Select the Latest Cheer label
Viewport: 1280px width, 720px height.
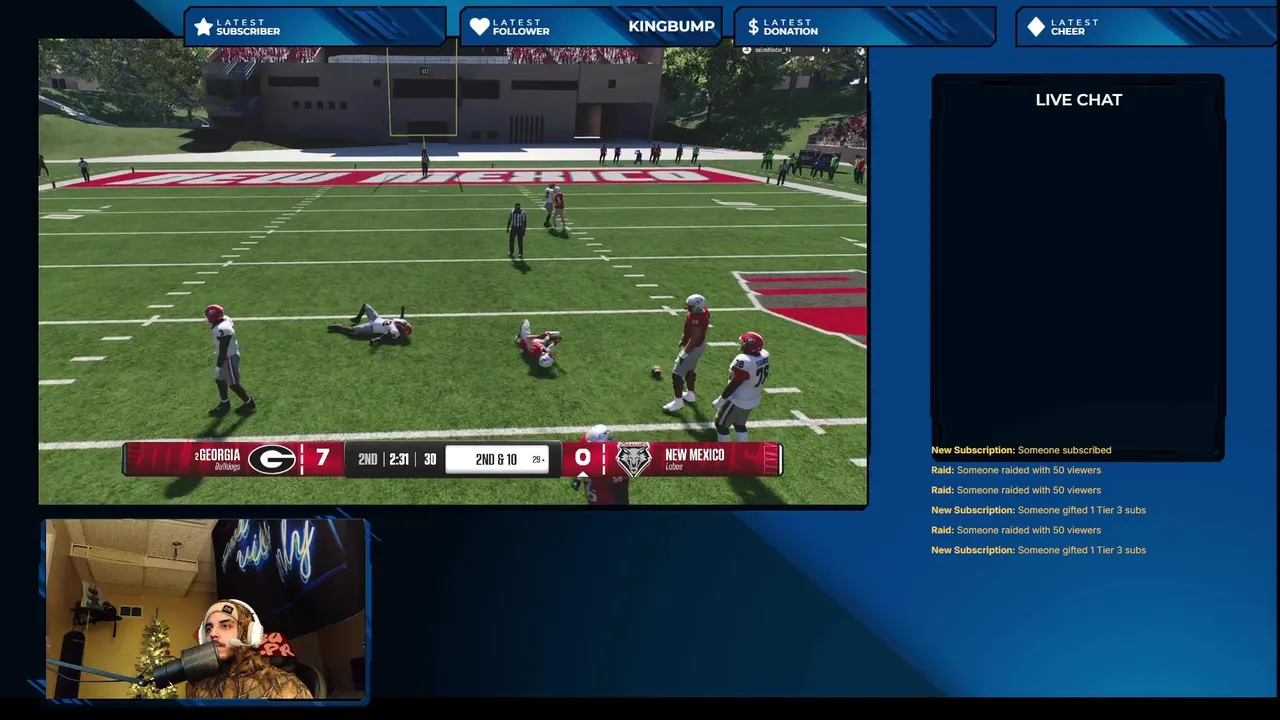(x=1075, y=27)
